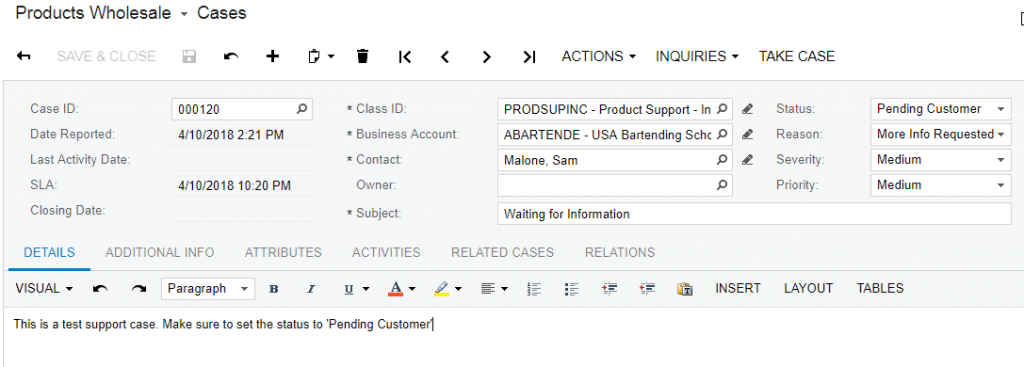Click the toolbar cancel undo arrow
The height and width of the screenshot is (367, 1024).
tap(231, 57)
